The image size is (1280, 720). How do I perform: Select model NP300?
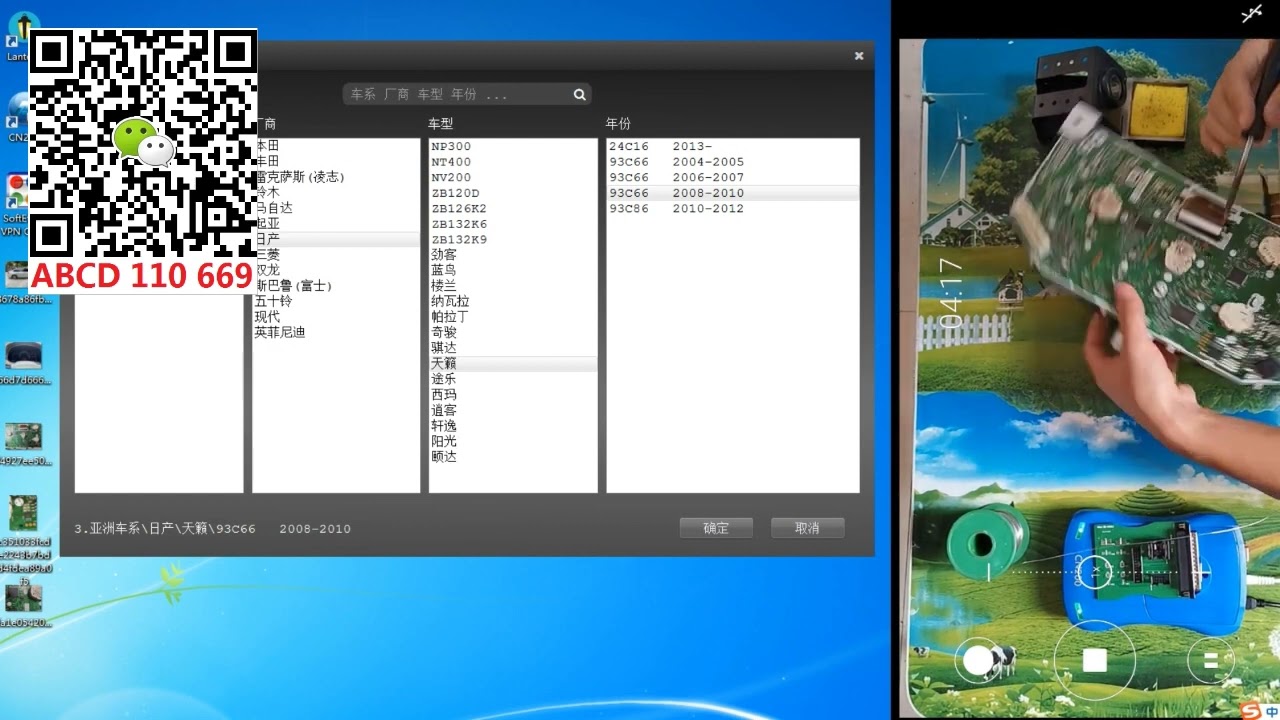[x=513, y=146]
